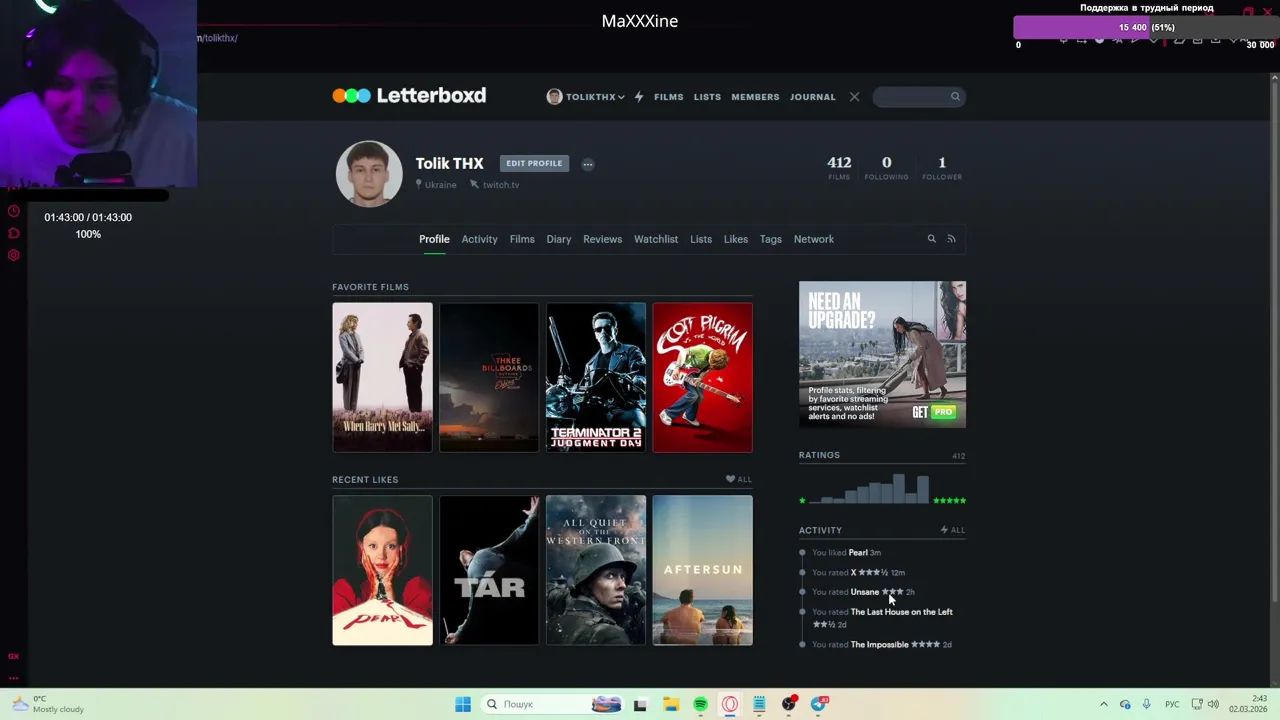The image size is (1280, 720).
Task: Open Pearl in the activity feed
Action: [858, 552]
